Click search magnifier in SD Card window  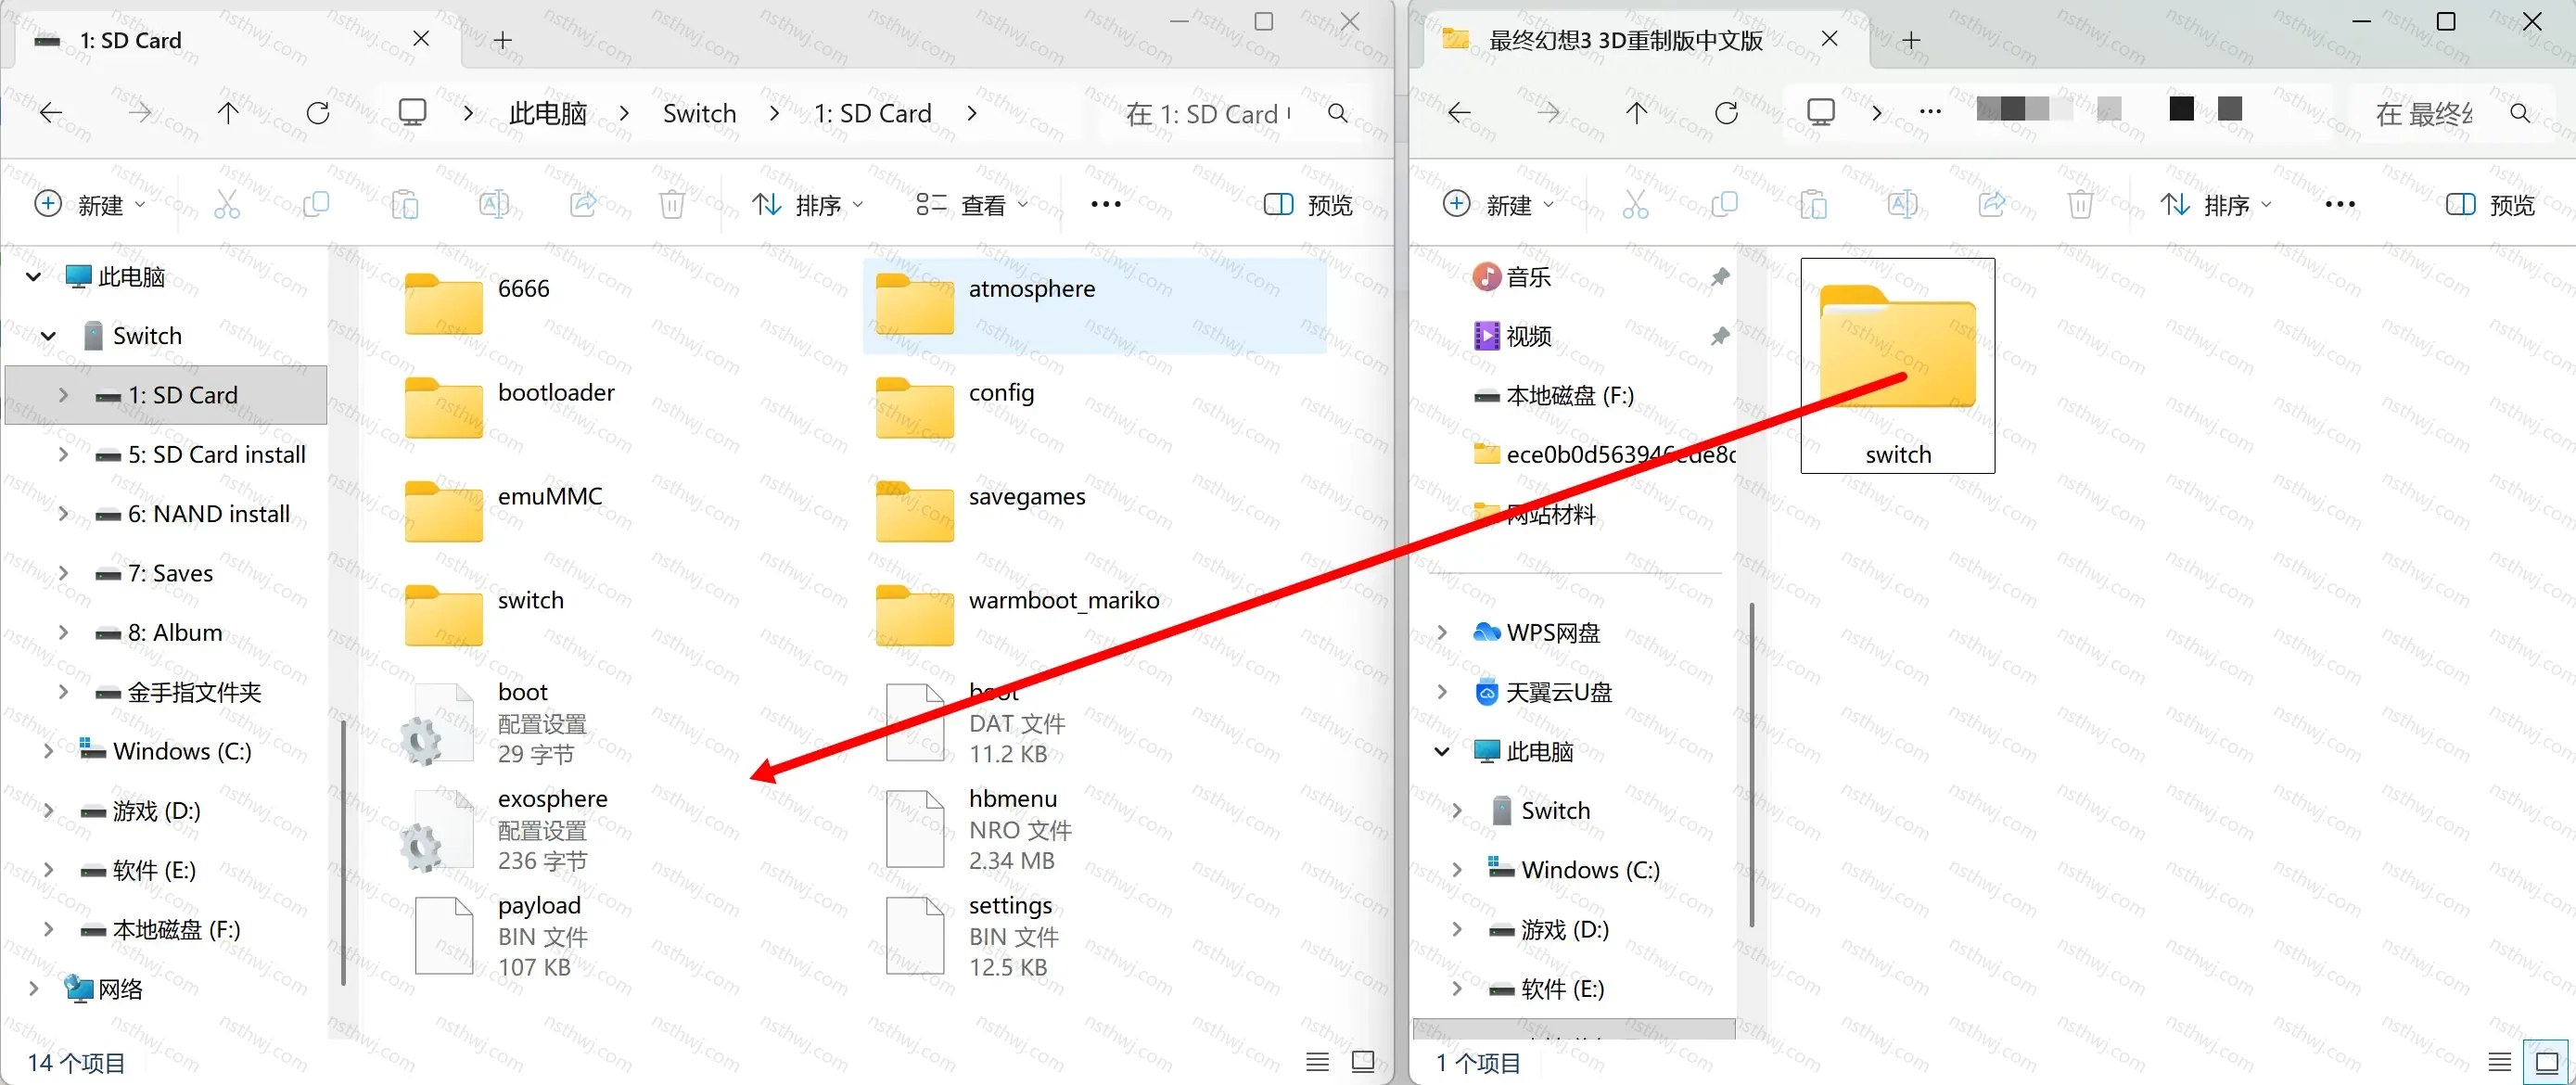pyautogui.click(x=1337, y=113)
